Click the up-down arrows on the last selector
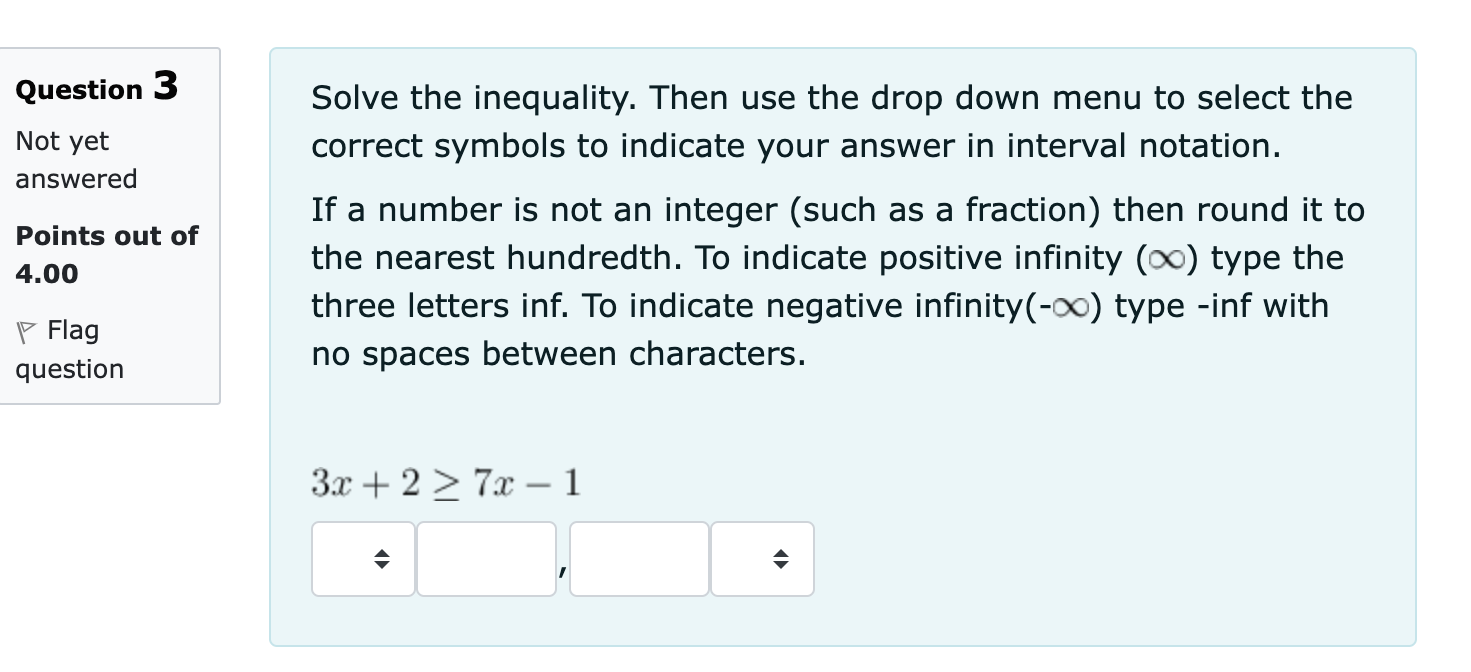This screenshot has width=1471, height=672. tap(781, 559)
